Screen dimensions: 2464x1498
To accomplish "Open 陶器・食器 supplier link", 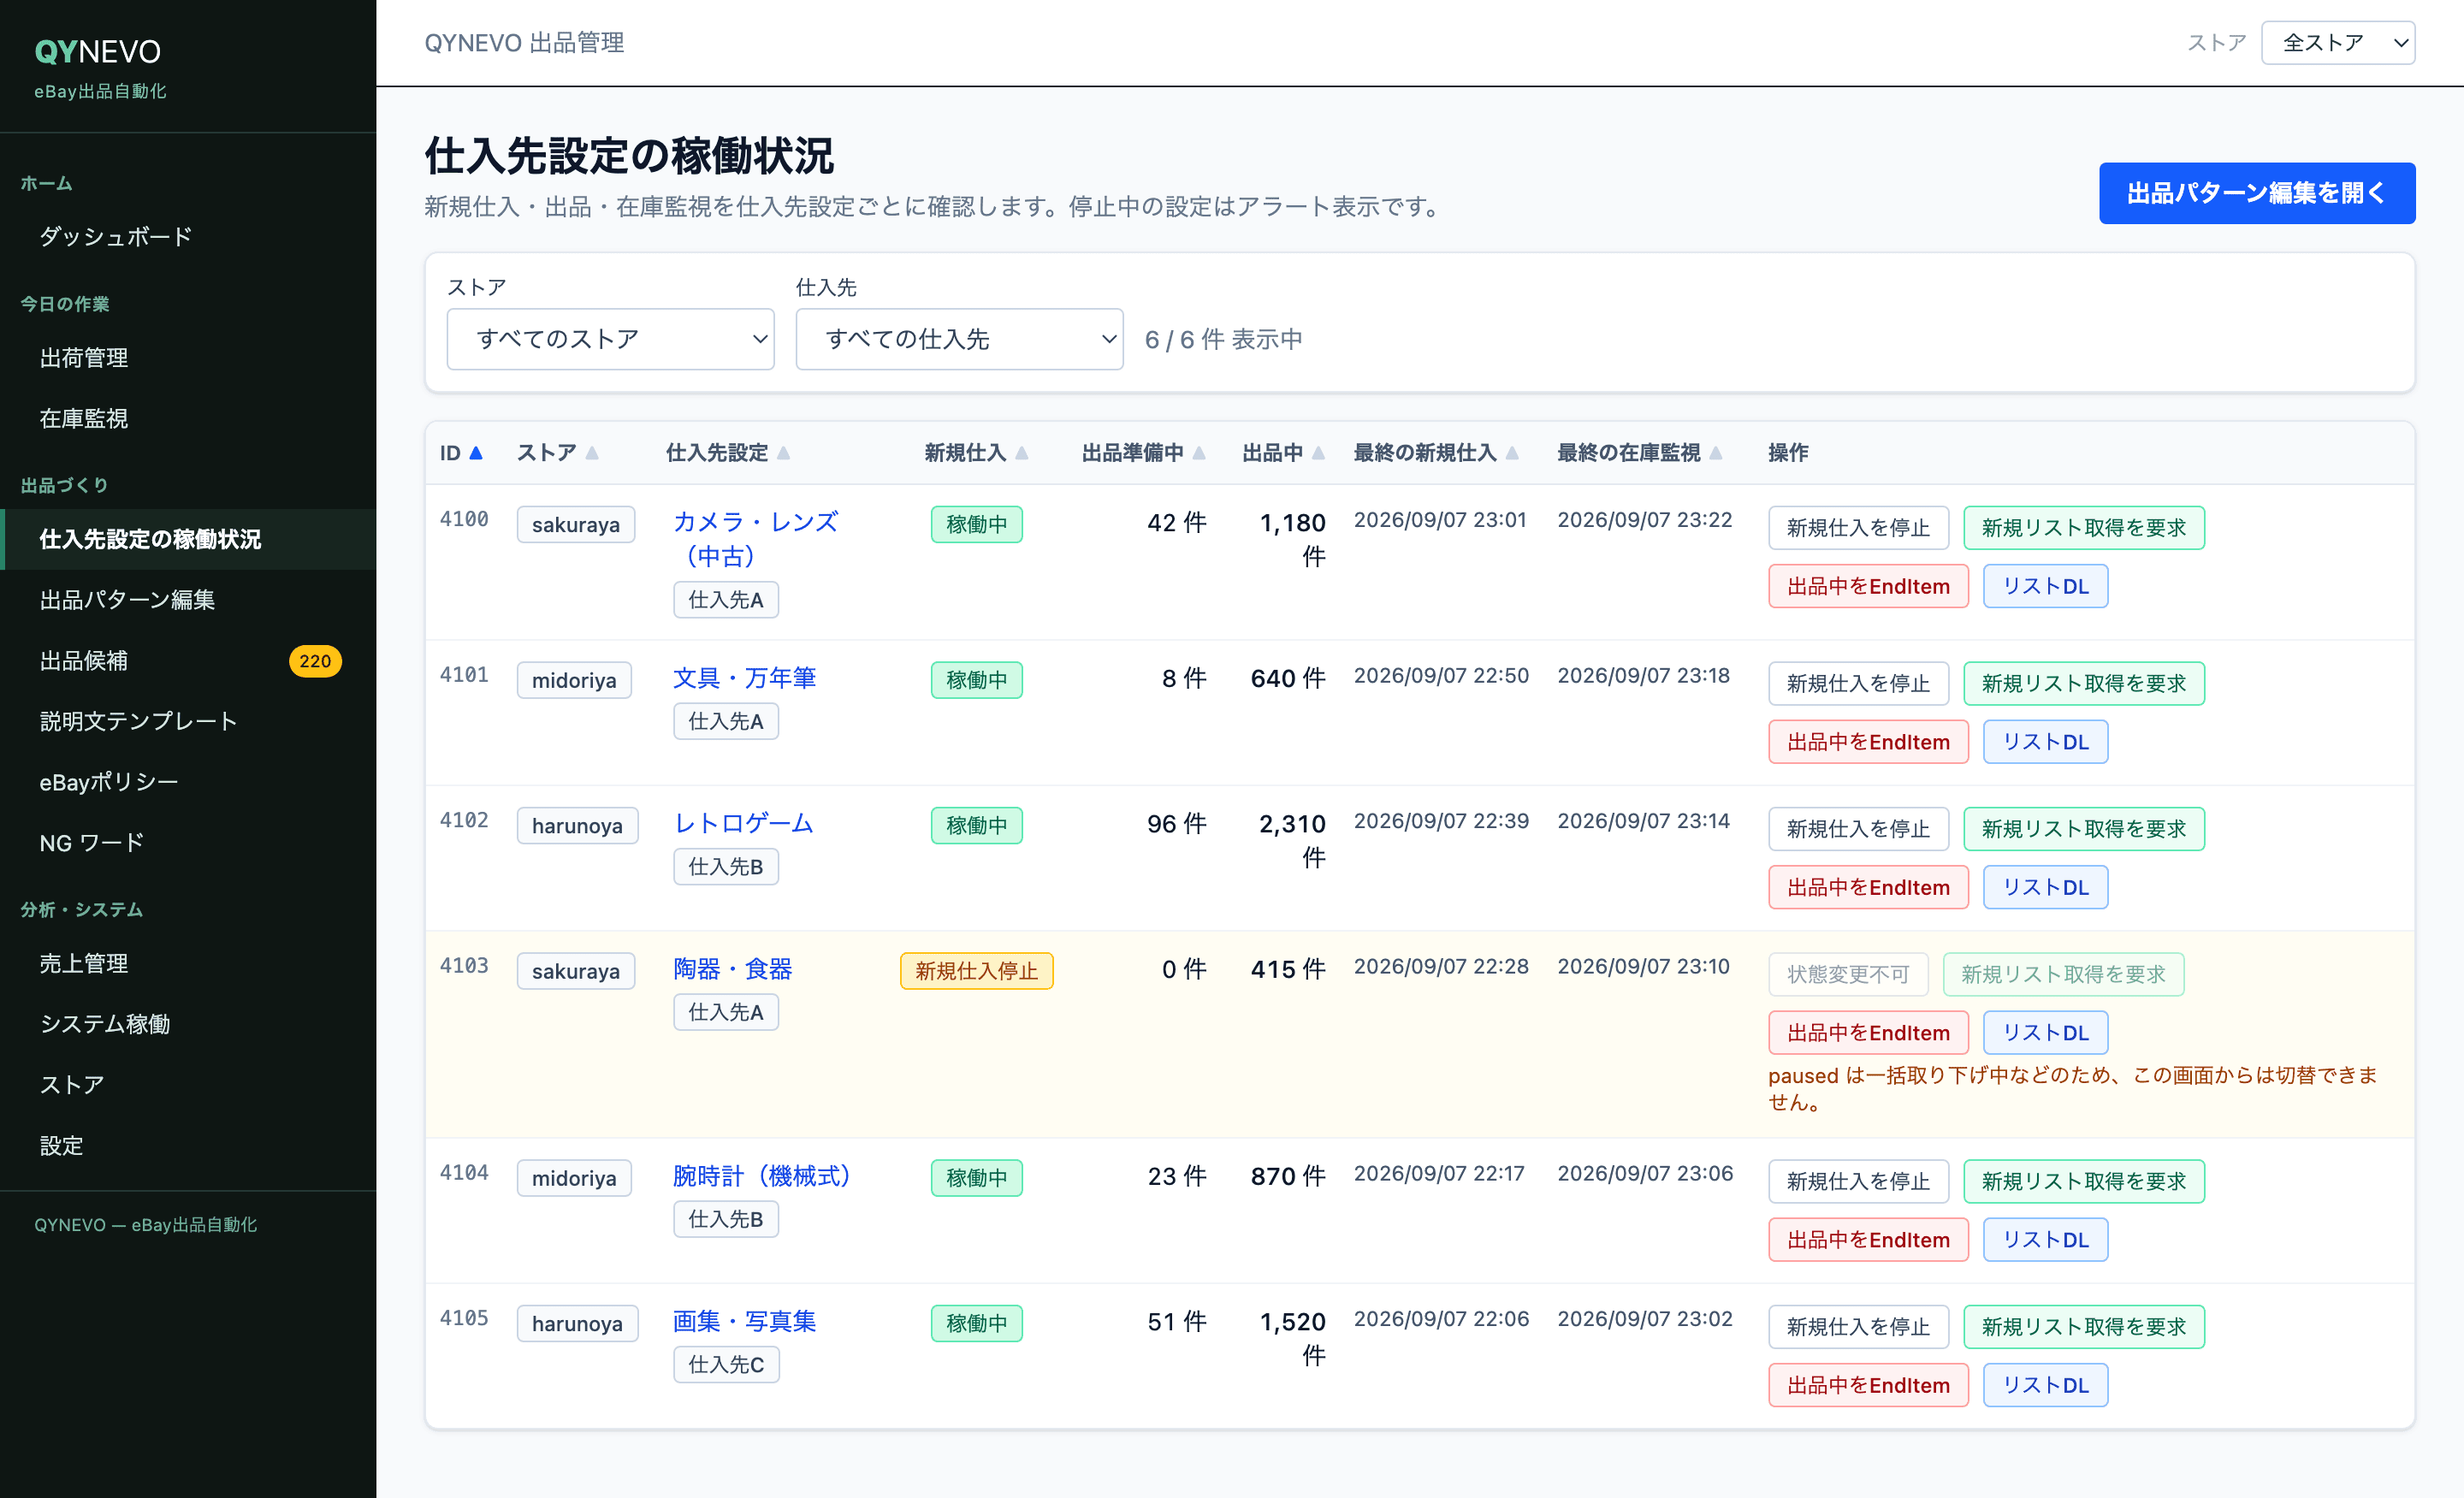I will pos(732,969).
